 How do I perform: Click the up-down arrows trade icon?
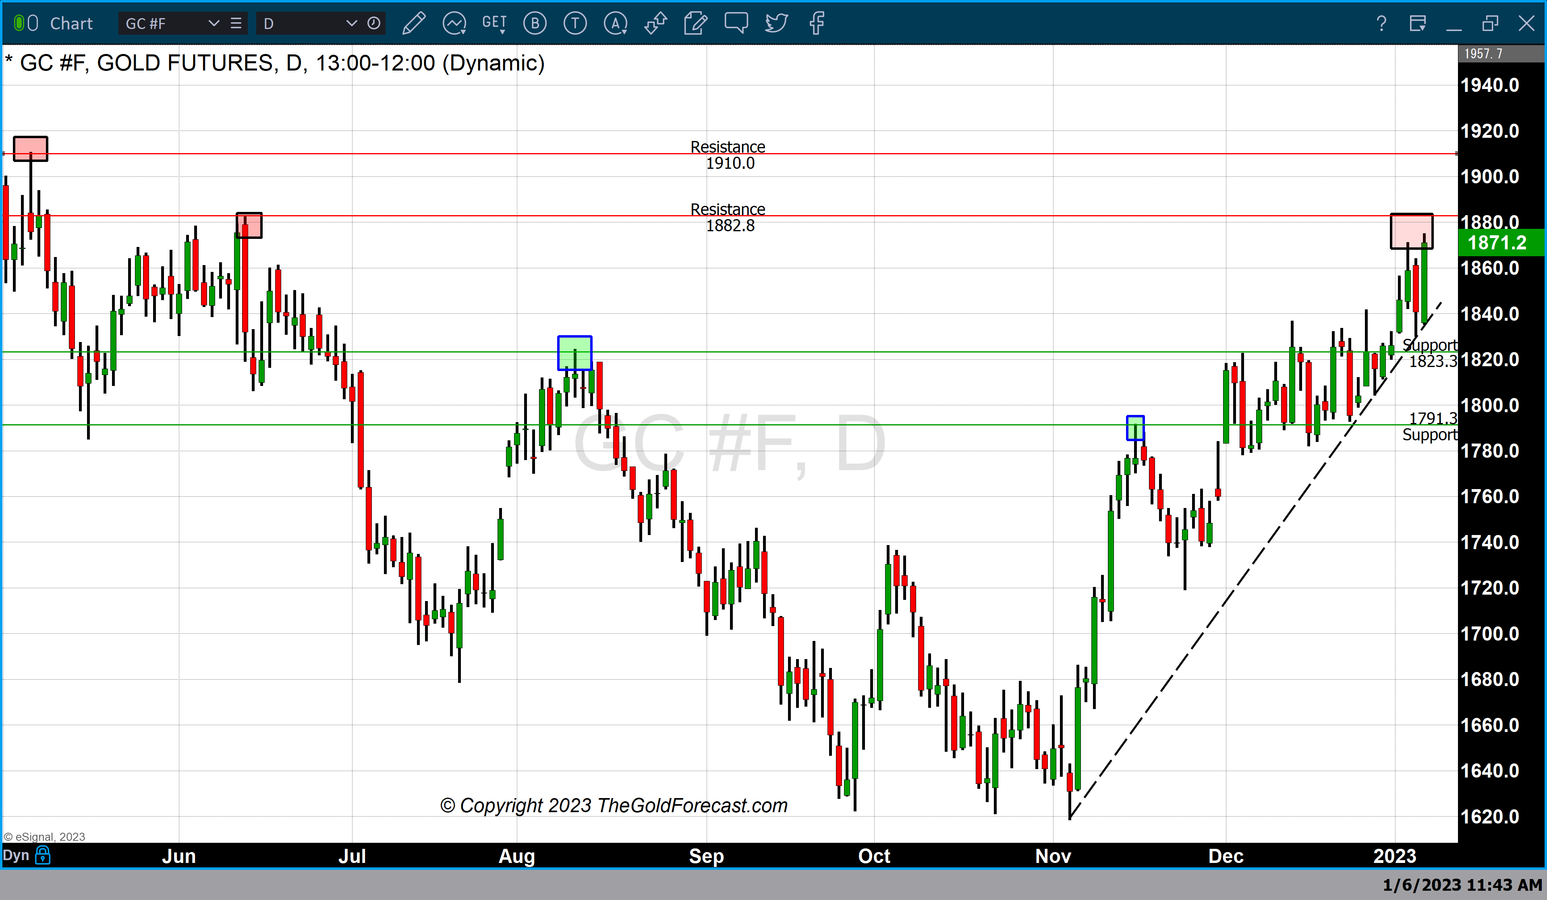click(x=656, y=23)
